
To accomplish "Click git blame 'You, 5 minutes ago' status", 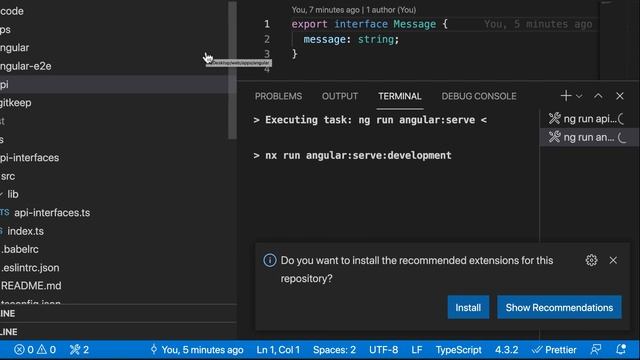I will pos(197,350).
